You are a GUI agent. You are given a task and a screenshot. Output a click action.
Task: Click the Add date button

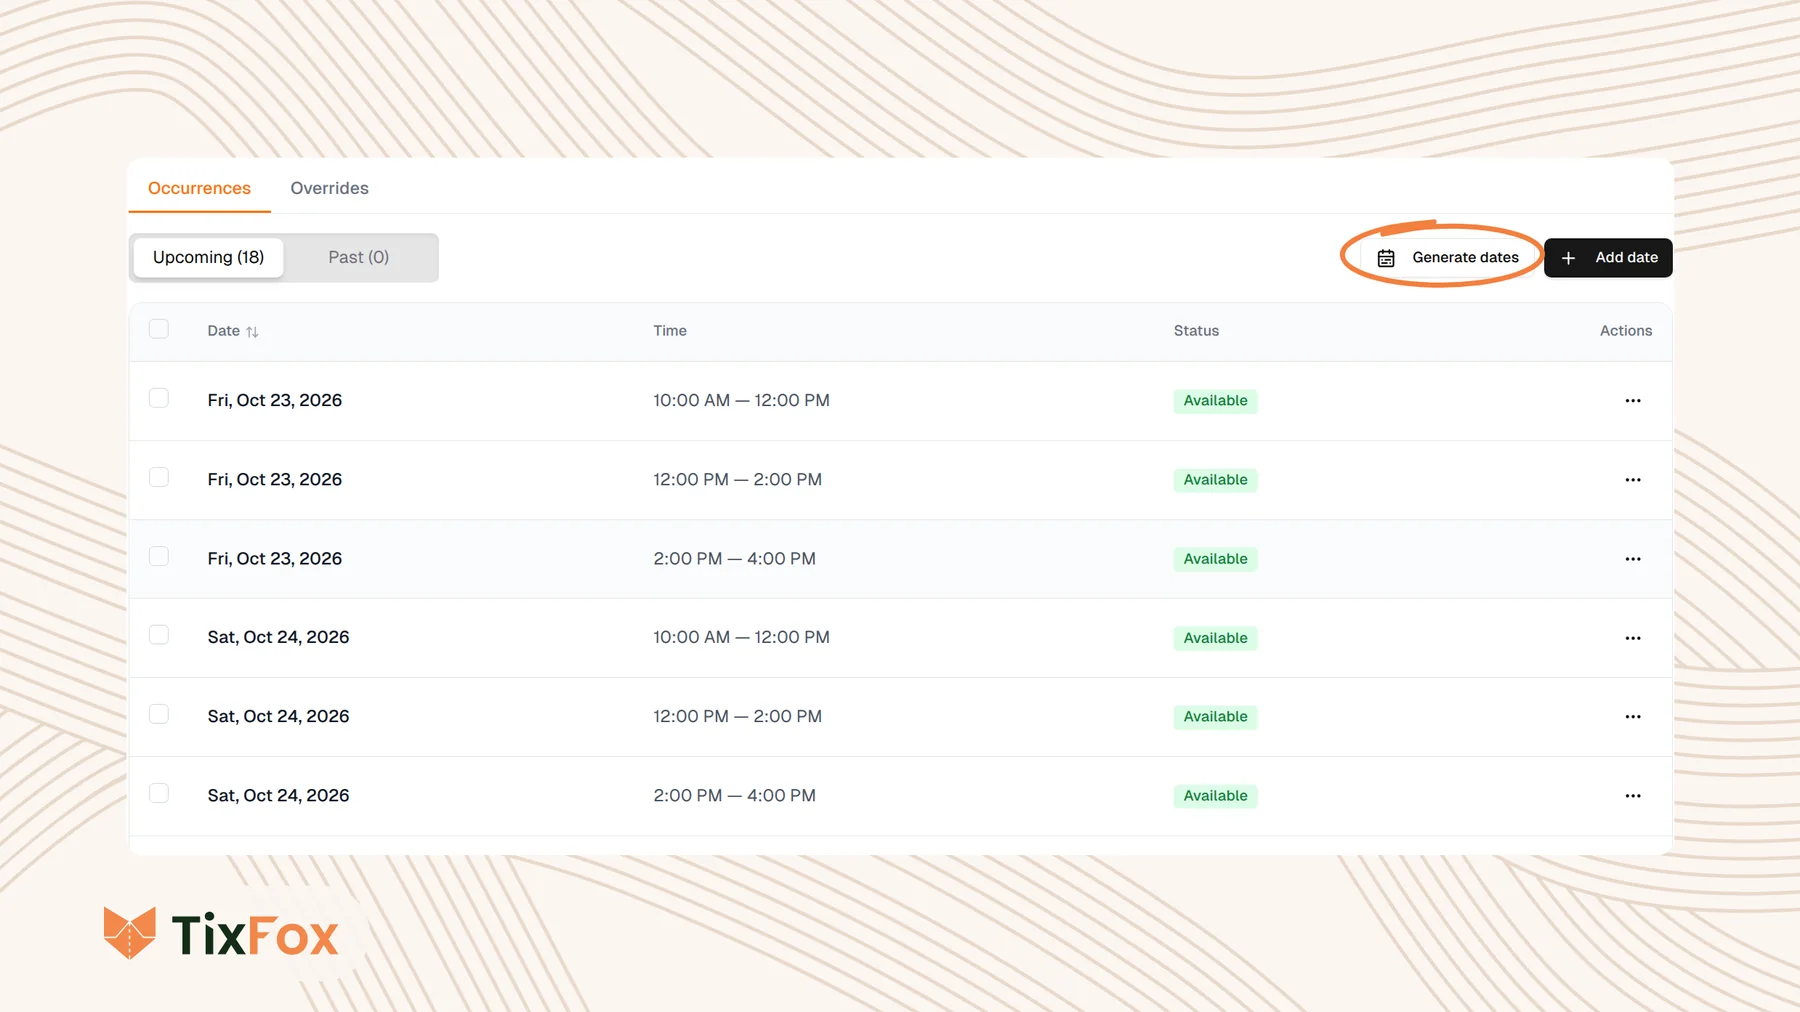click(1608, 258)
